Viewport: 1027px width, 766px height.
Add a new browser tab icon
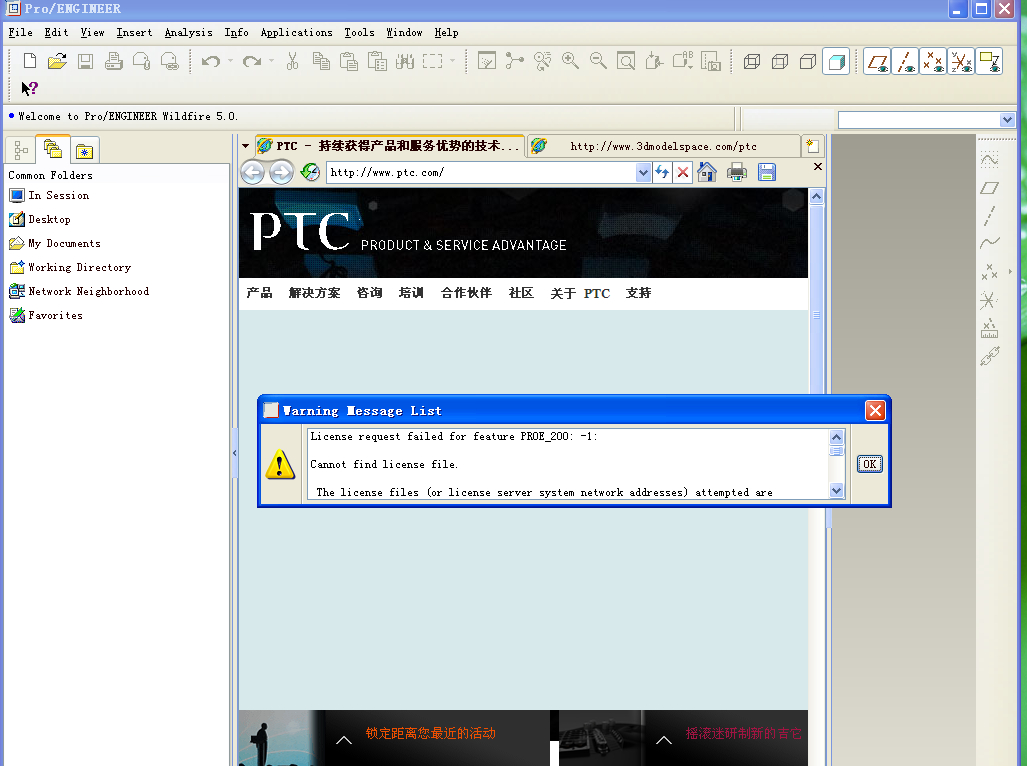(x=813, y=146)
